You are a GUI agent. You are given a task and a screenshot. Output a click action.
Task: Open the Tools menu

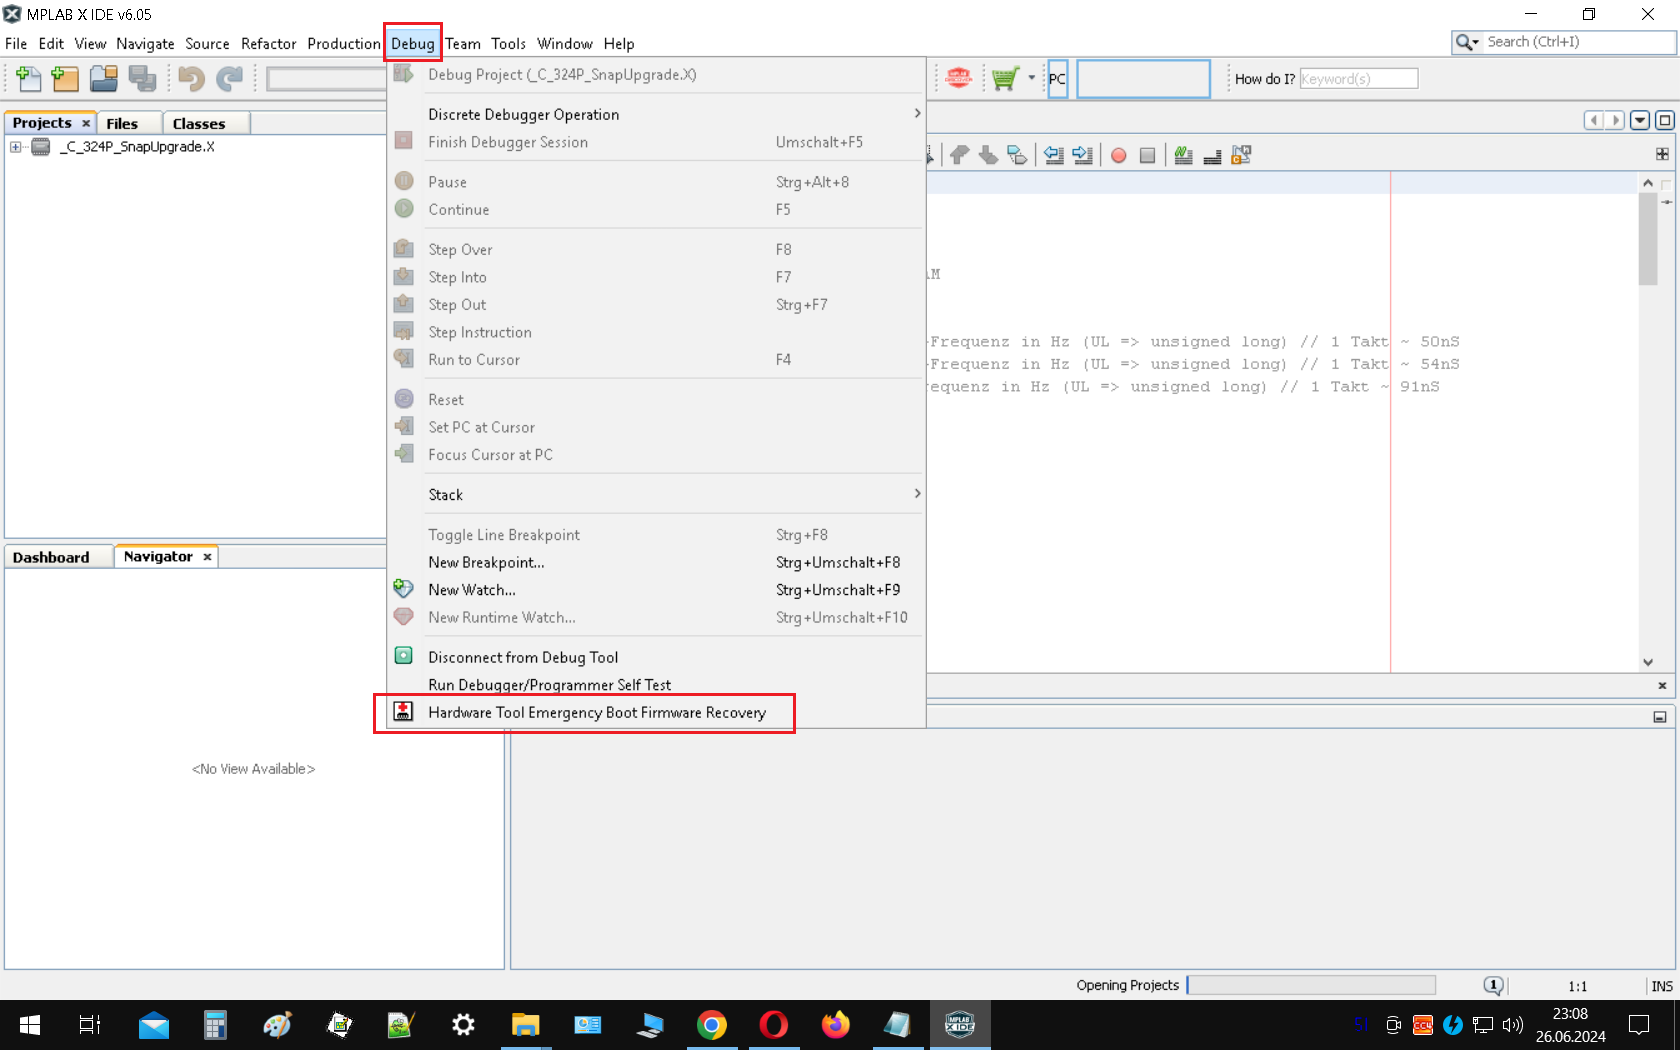[x=508, y=44]
